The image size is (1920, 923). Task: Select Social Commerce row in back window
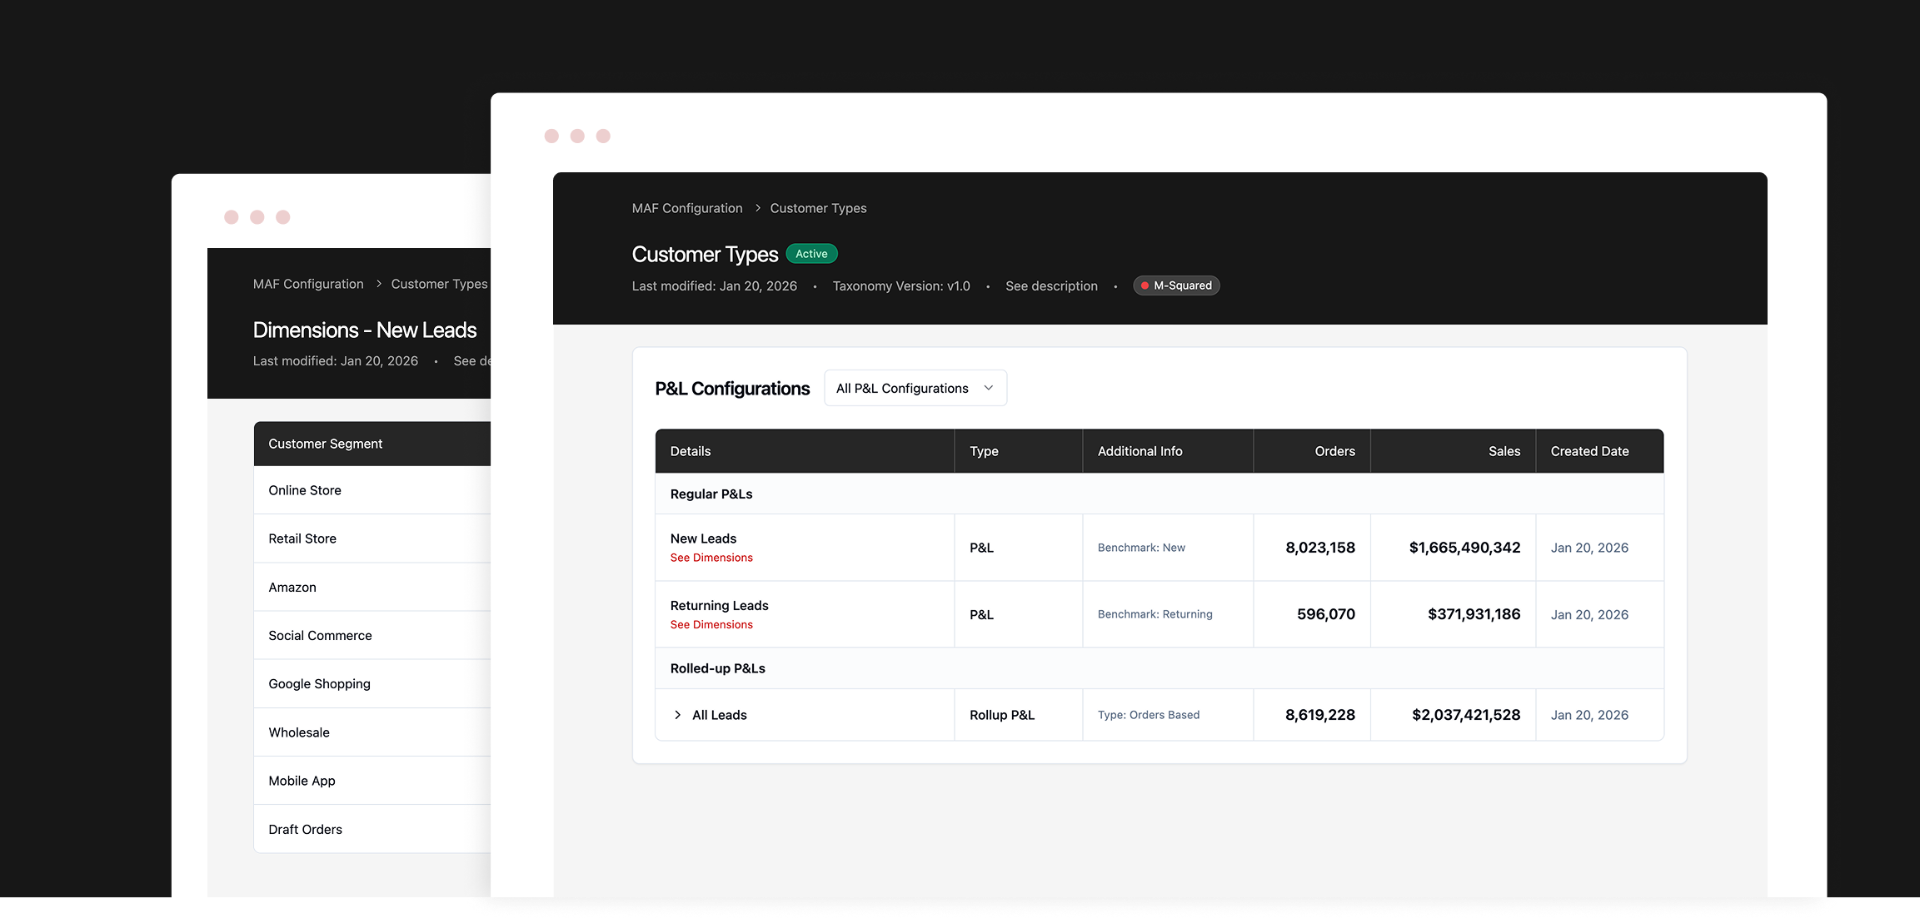372,635
